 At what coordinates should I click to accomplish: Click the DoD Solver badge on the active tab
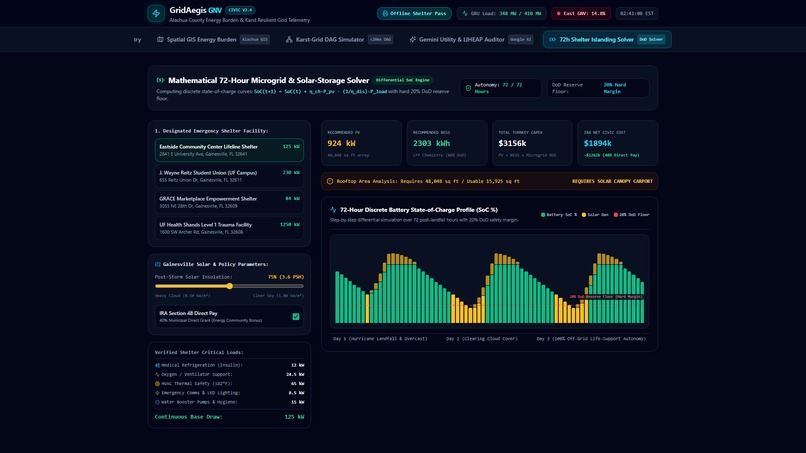click(x=651, y=40)
